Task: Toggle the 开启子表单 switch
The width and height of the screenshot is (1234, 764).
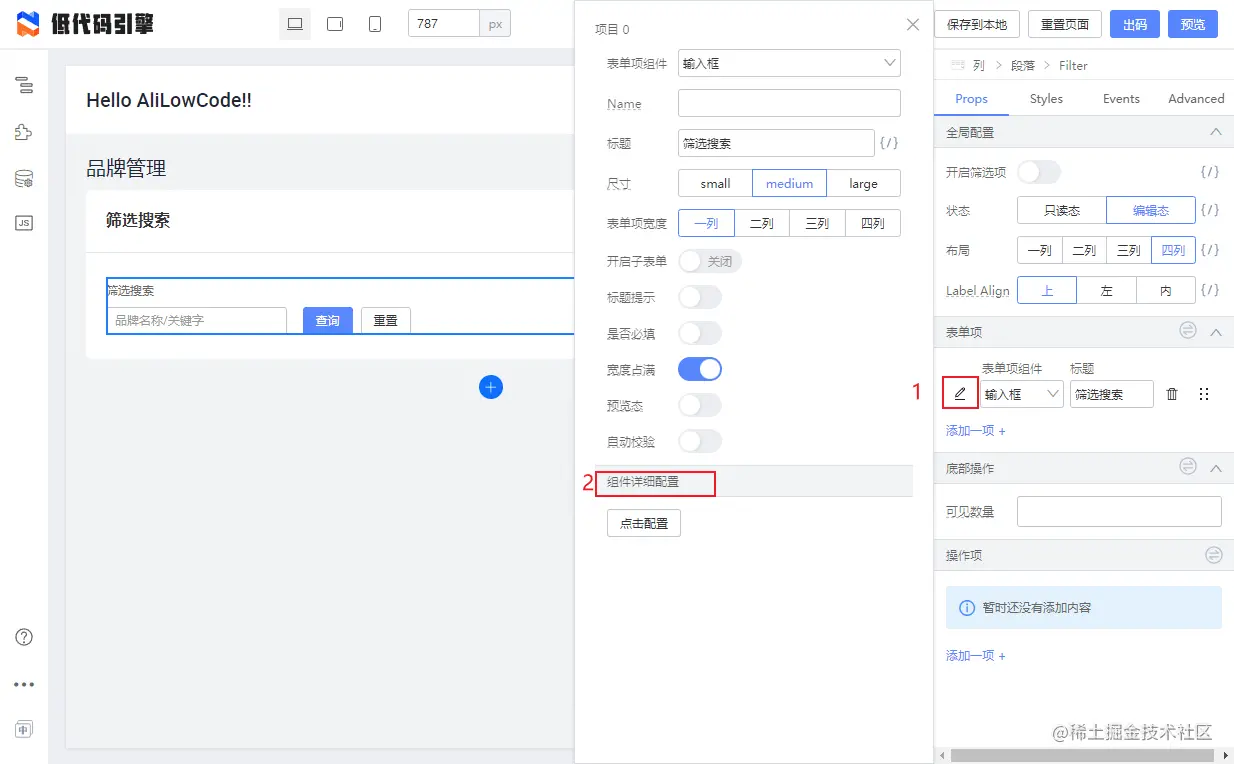Action: click(x=710, y=261)
